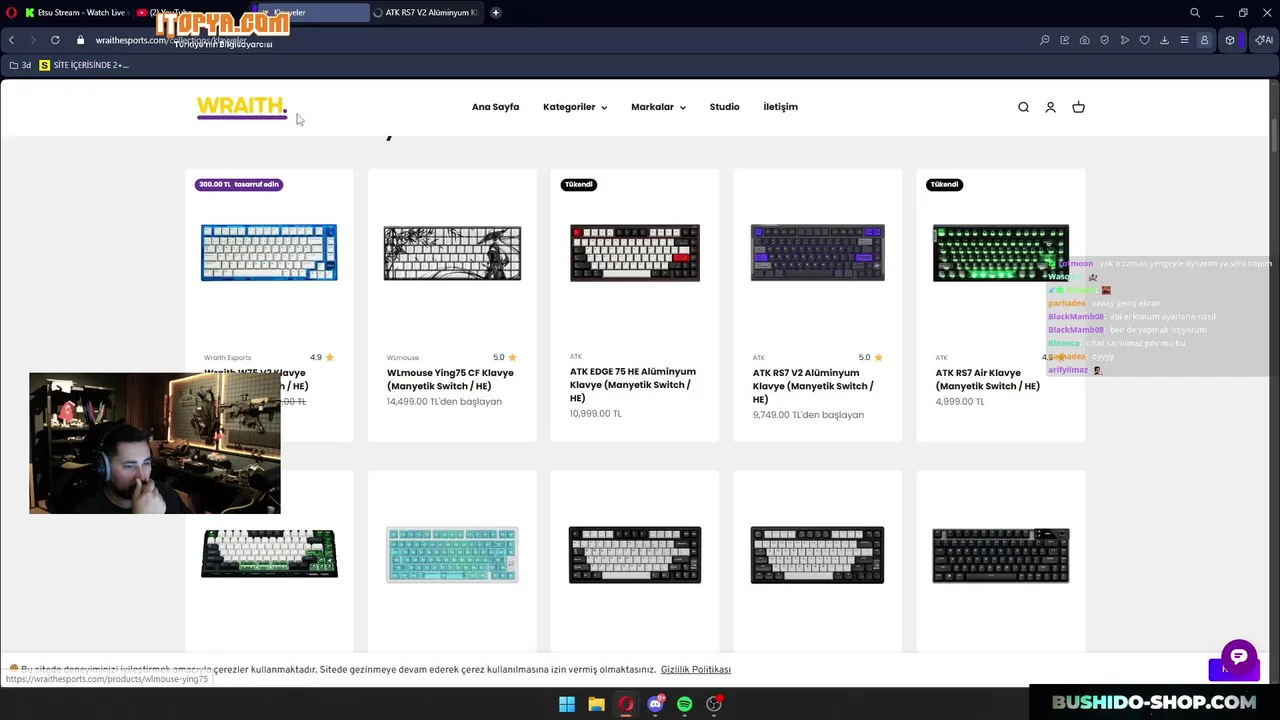
Task: Open the 'SİTE İÇERİSİNDE 2+...' bookmark
Action: (x=84, y=65)
